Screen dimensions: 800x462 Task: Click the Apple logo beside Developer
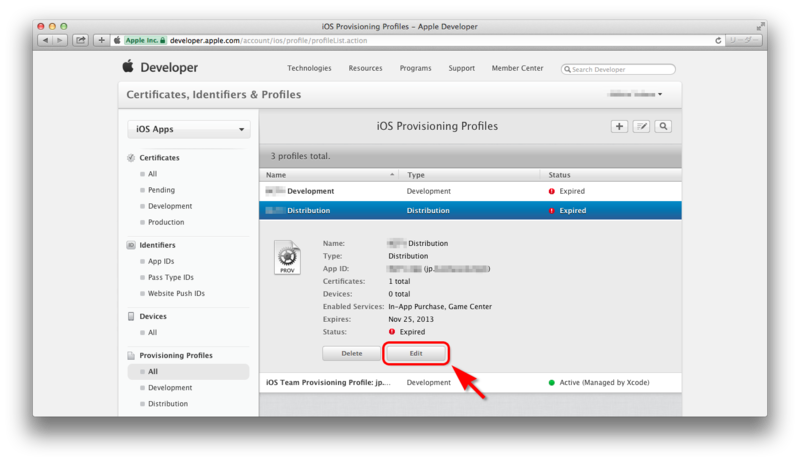128,66
